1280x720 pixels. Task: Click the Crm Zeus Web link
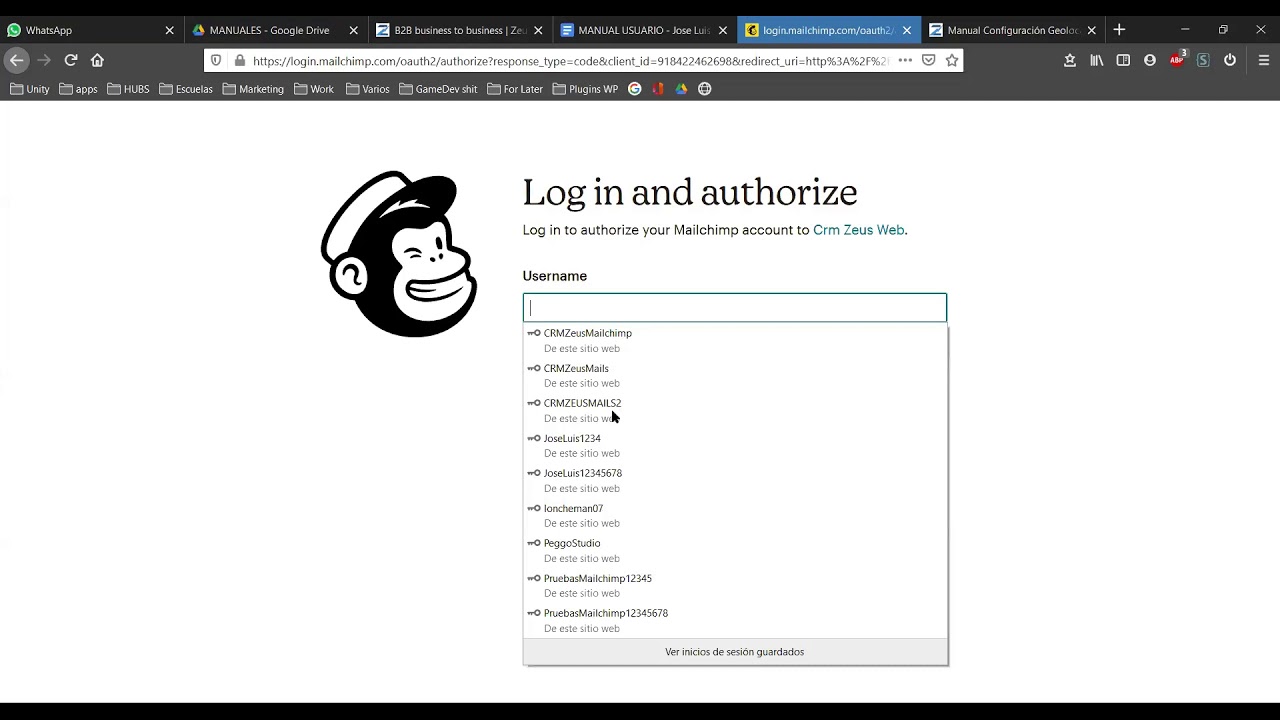pos(859,230)
